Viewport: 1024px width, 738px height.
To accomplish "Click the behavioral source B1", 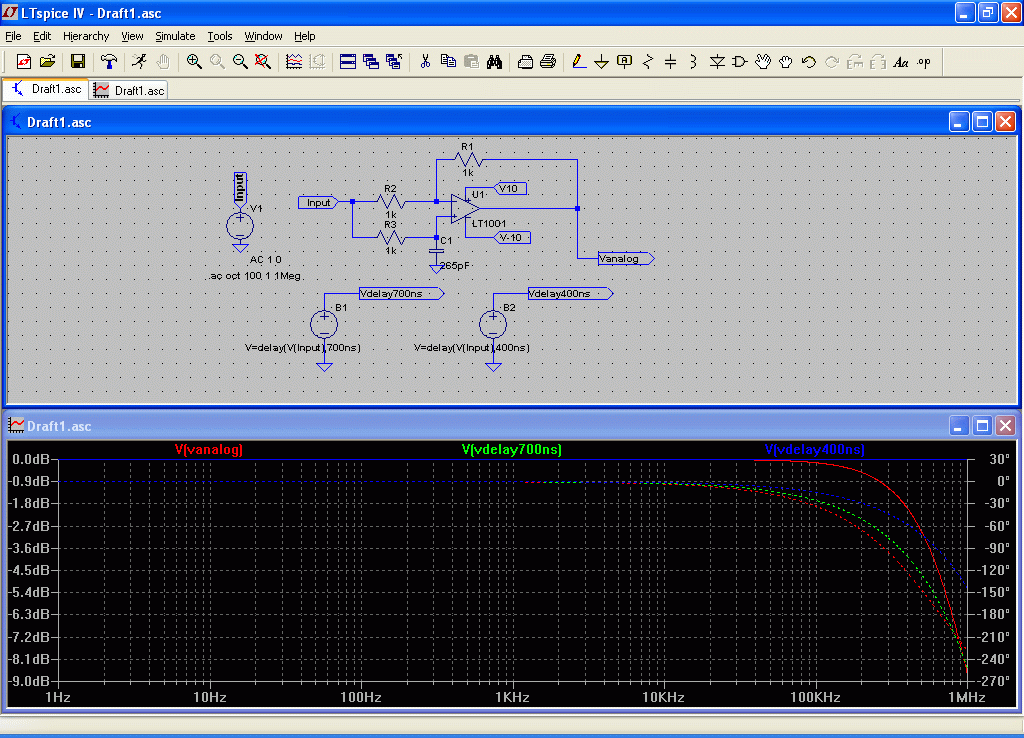I will (324, 324).
